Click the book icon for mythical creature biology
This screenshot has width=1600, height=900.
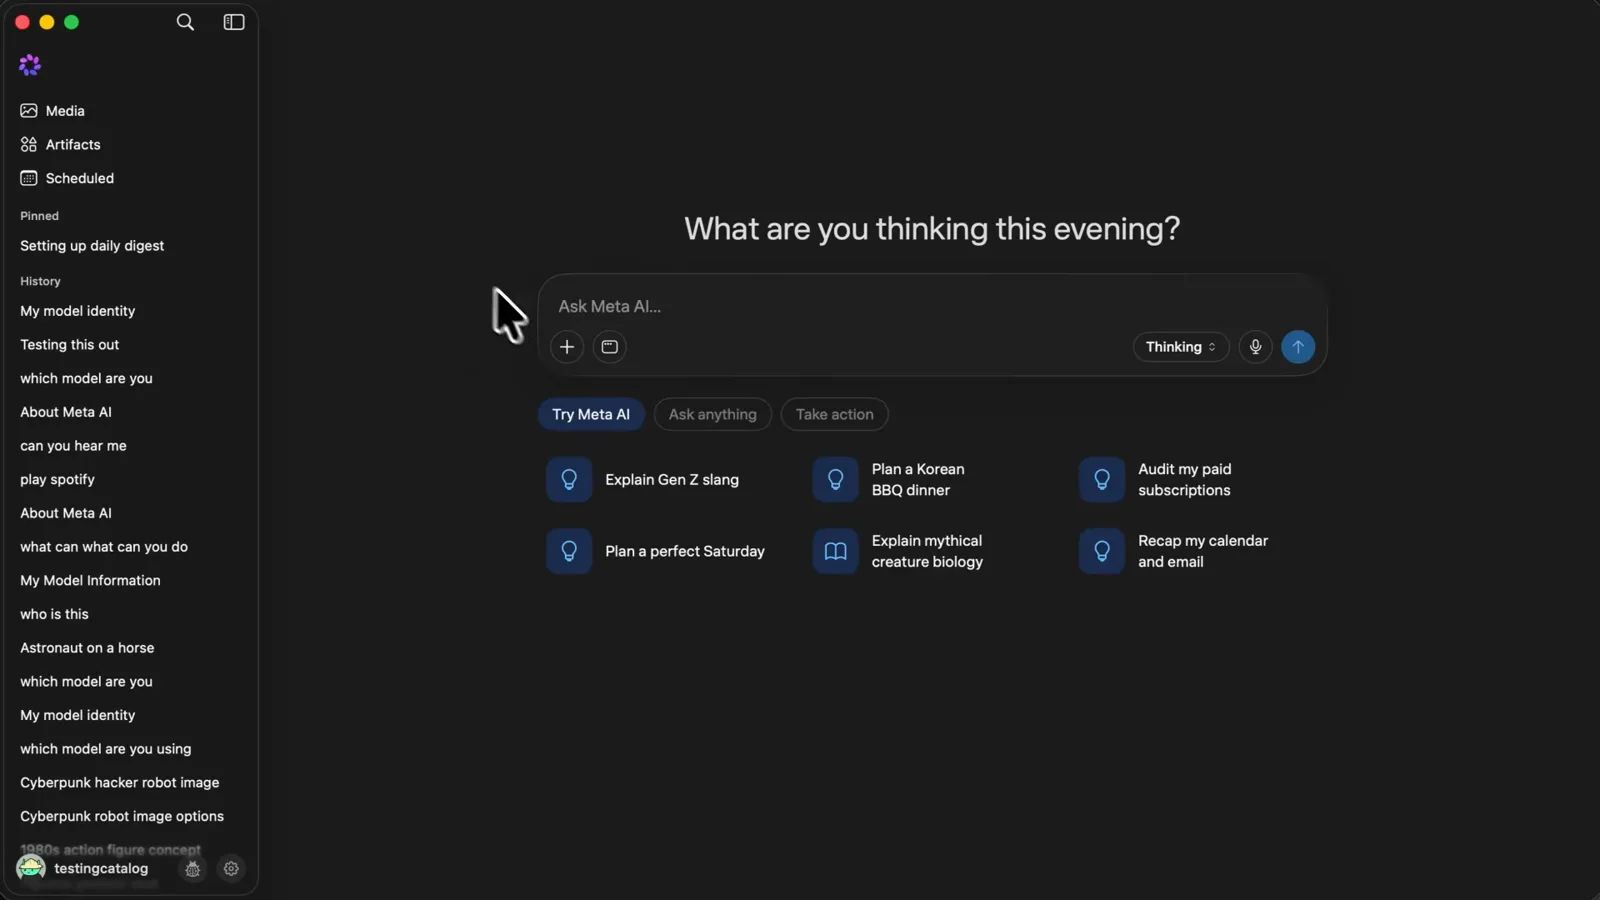(x=835, y=551)
